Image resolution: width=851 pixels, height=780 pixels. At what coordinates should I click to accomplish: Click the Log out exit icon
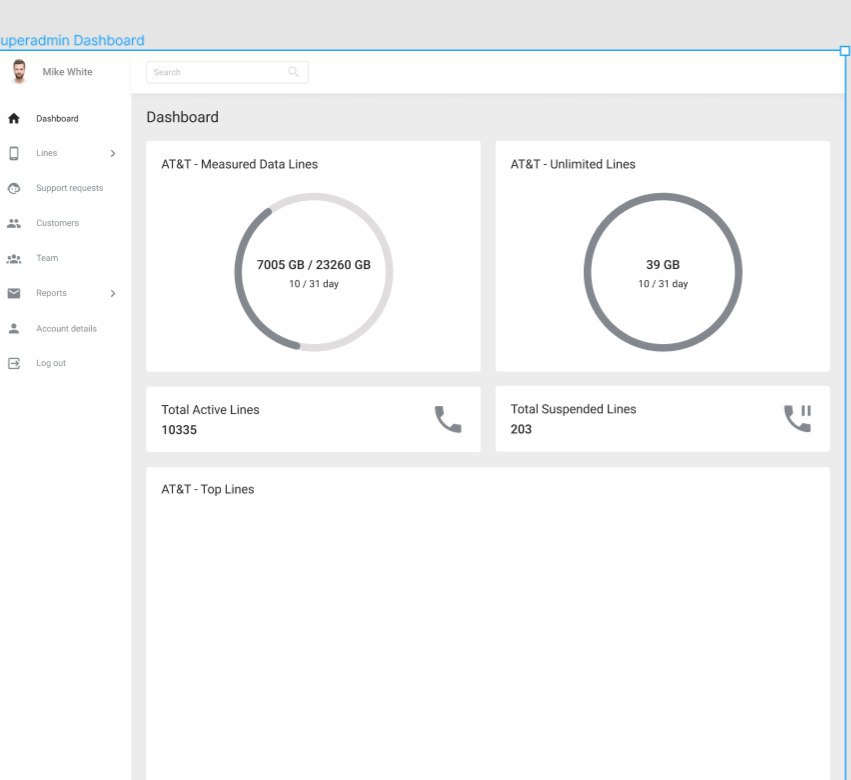click(x=14, y=363)
